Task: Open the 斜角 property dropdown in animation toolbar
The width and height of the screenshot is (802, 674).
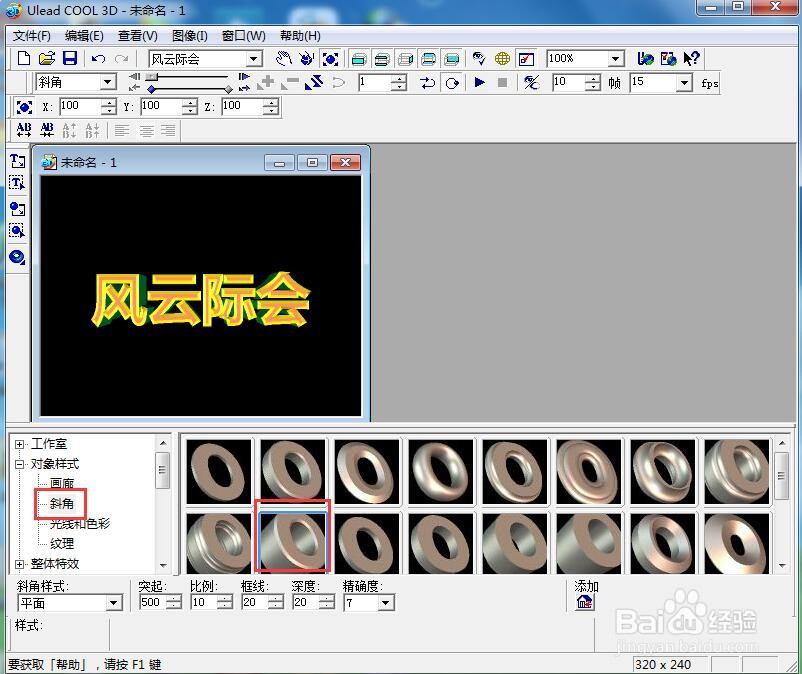Action: pyautogui.click(x=108, y=82)
